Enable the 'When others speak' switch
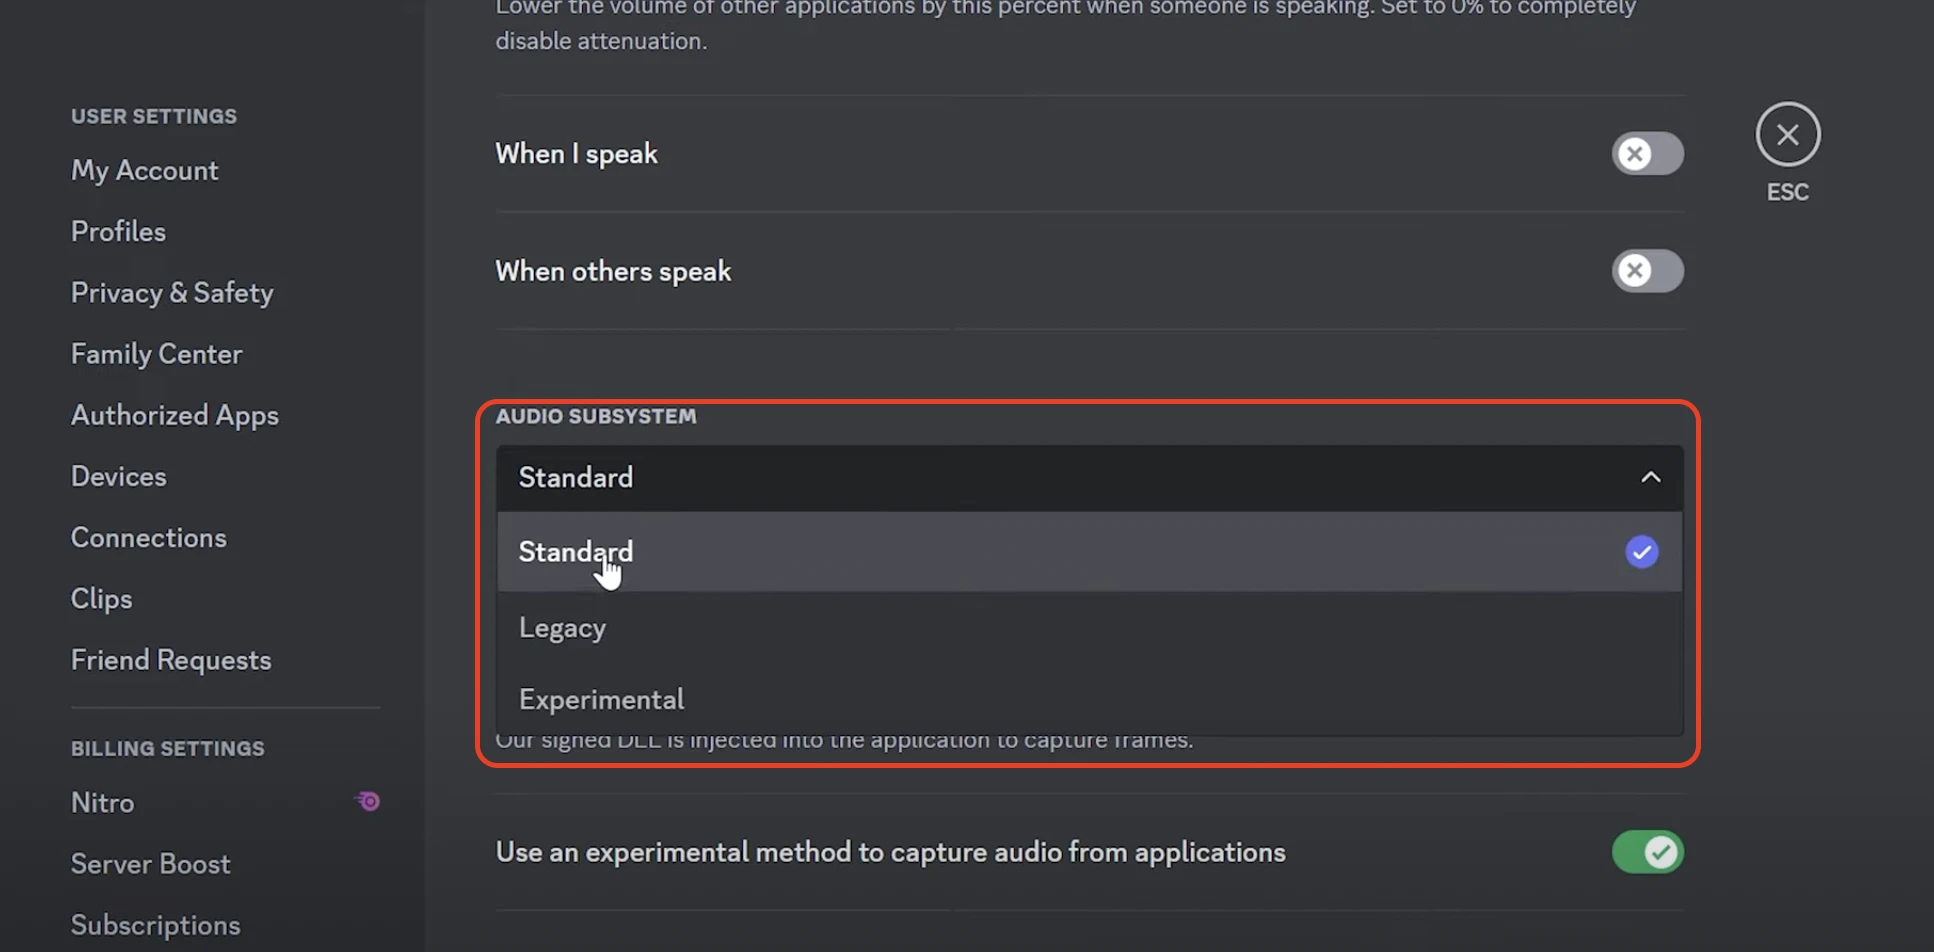The width and height of the screenshot is (1934, 952). (x=1647, y=271)
